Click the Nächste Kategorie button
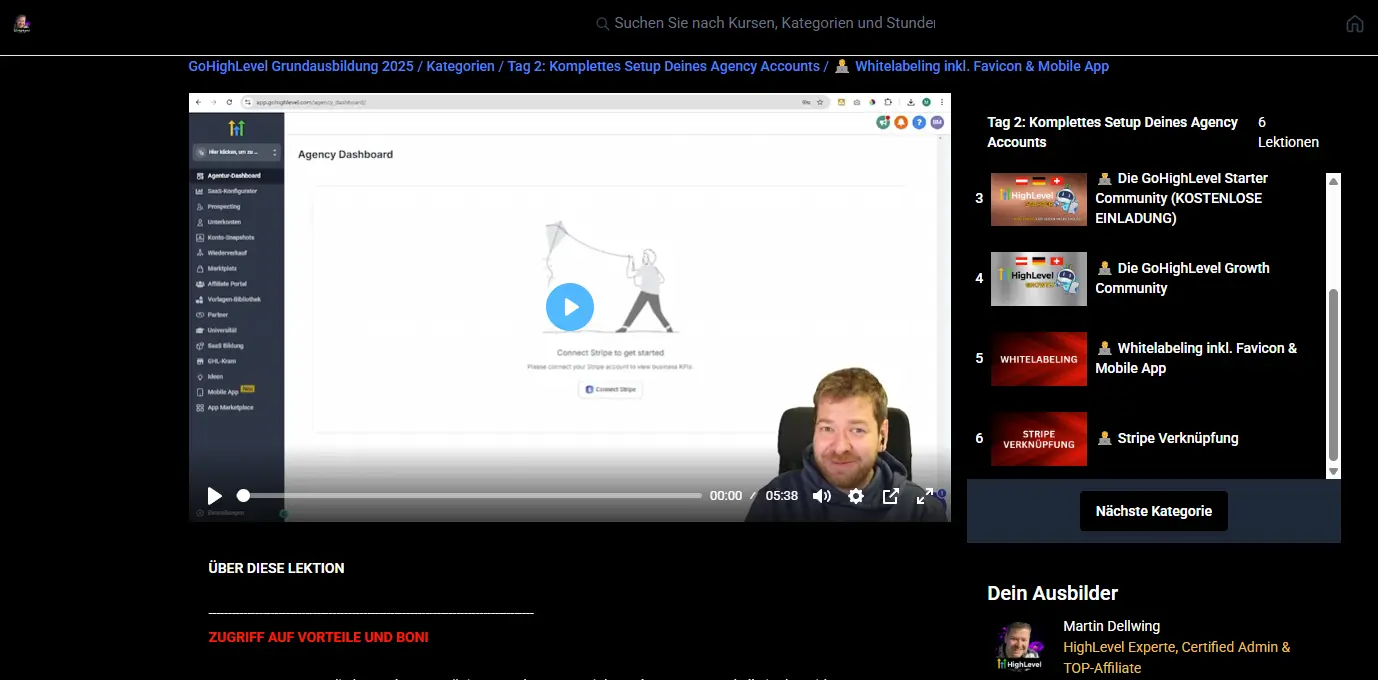1378x680 pixels. tap(1154, 511)
